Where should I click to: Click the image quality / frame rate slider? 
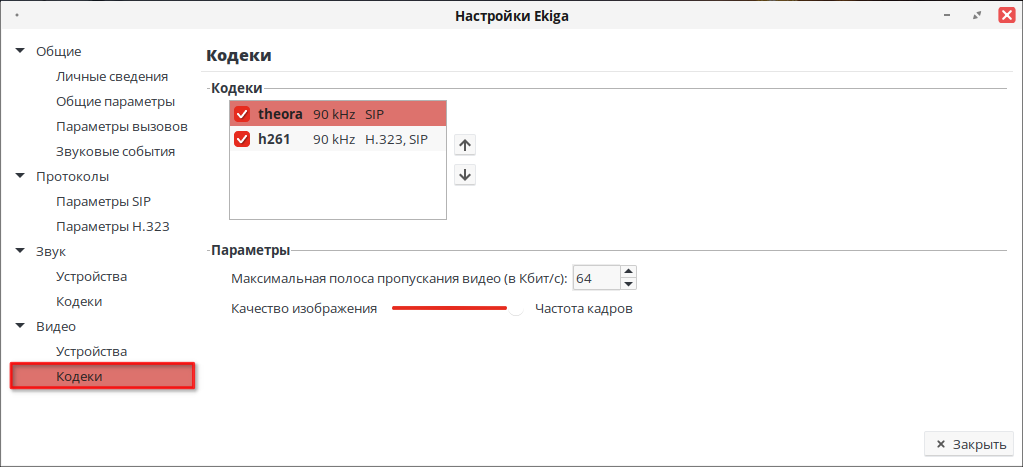[x=455, y=309]
